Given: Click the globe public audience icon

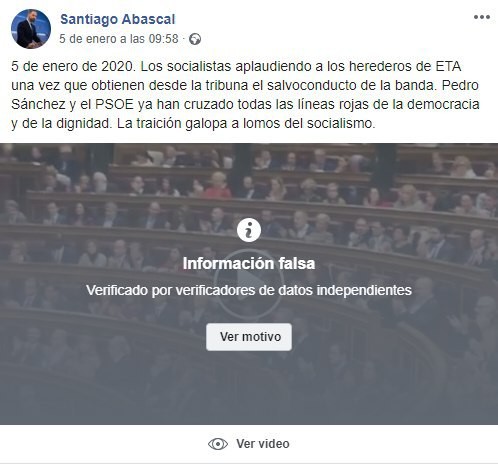Looking at the screenshot, I should pos(195,39).
